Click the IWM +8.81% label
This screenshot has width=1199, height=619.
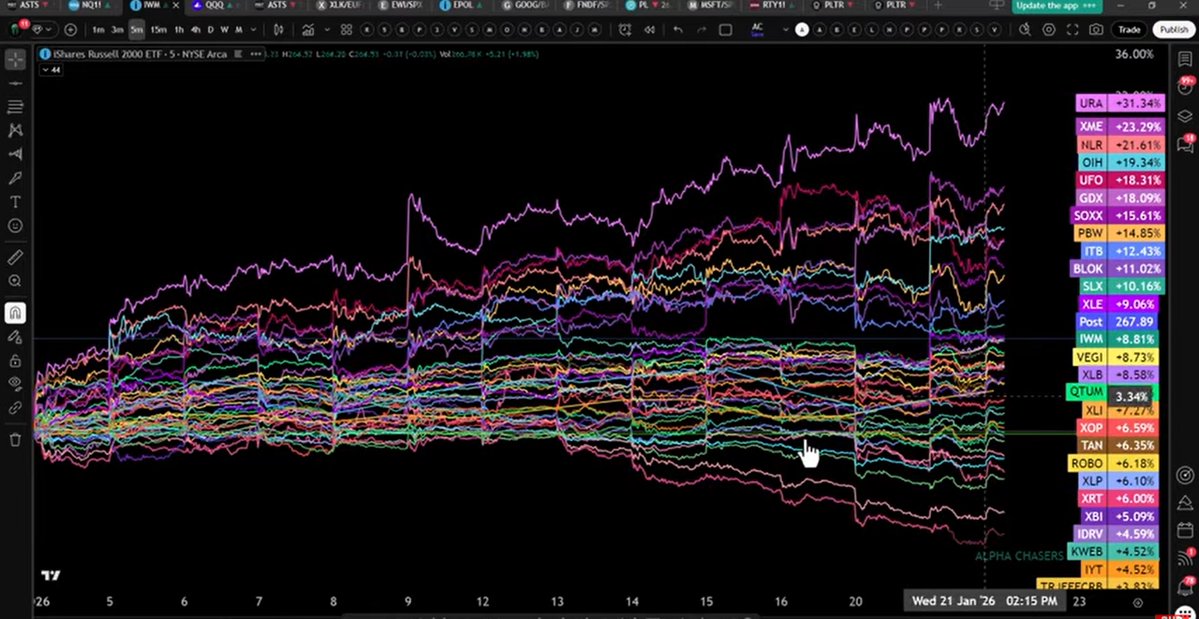pos(1116,339)
